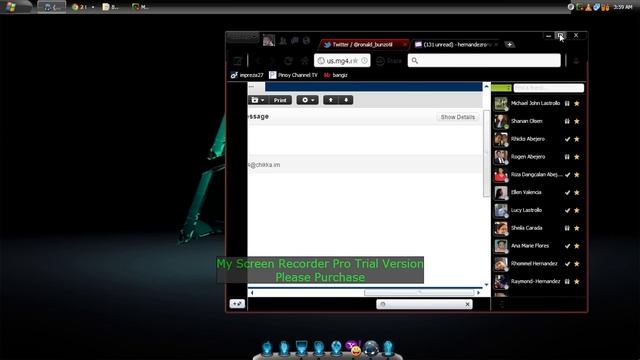Image resolution: width=640 pixels, height=360 pixels.
Task: Toggle favorite star for Ellen Valencia
Action: 577,193
